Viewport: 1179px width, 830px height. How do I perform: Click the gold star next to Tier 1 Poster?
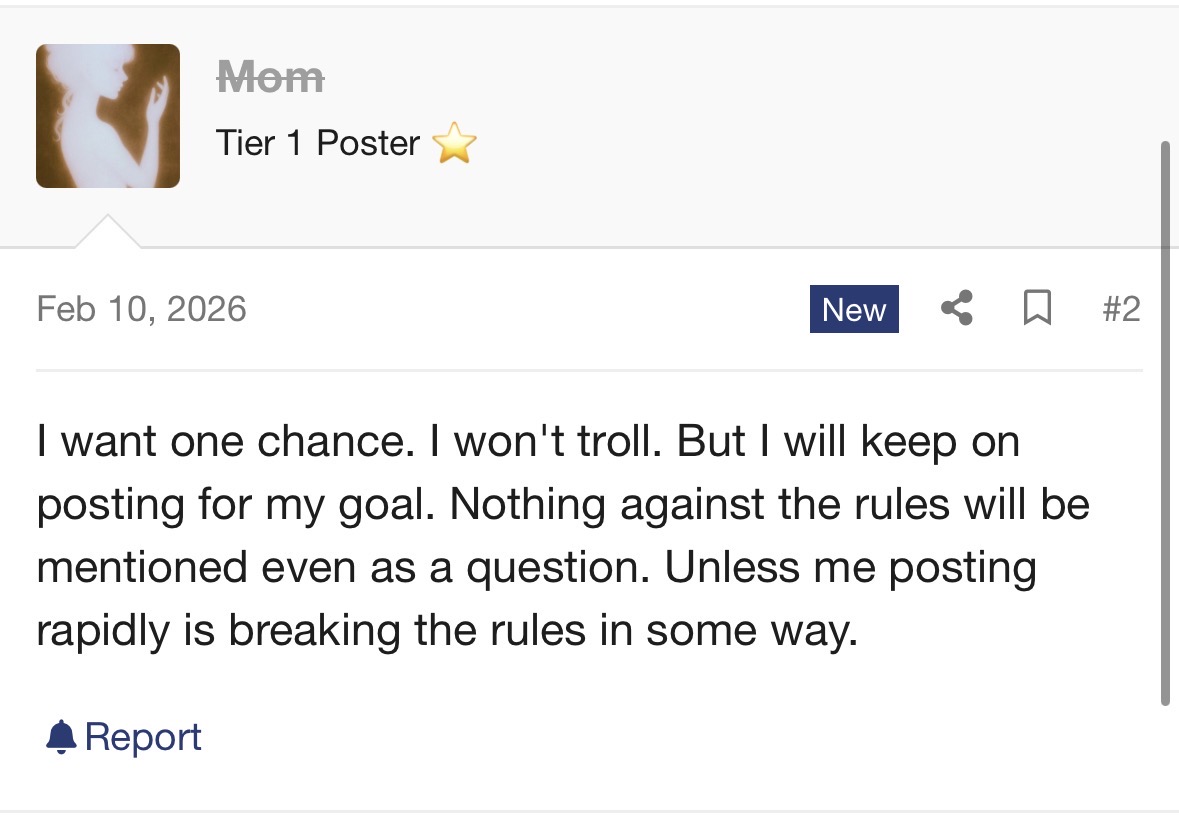(x=454, y=145)
